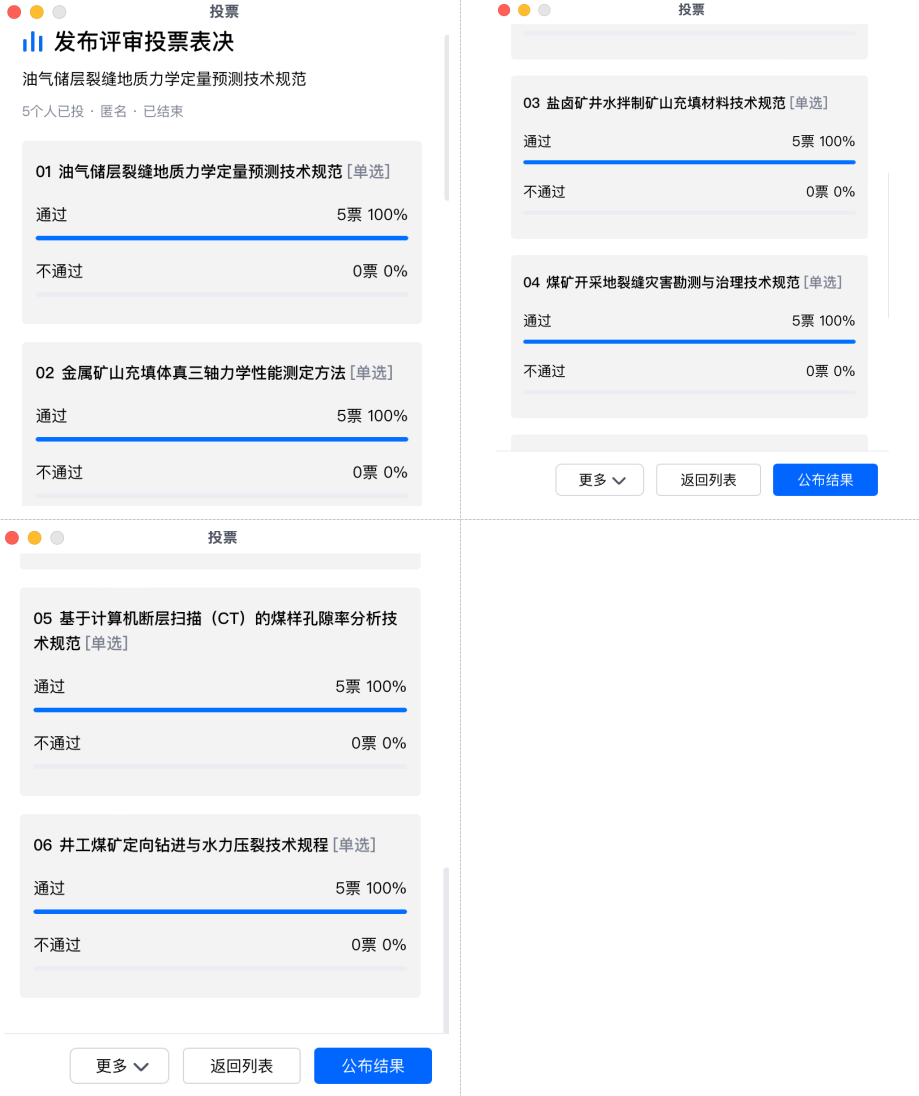Image resolution: width=919 pixels, height=1096 pixels.
Task: Click the yellow minimize button of the bottom-left window
Action: click(x=35, y=538)
